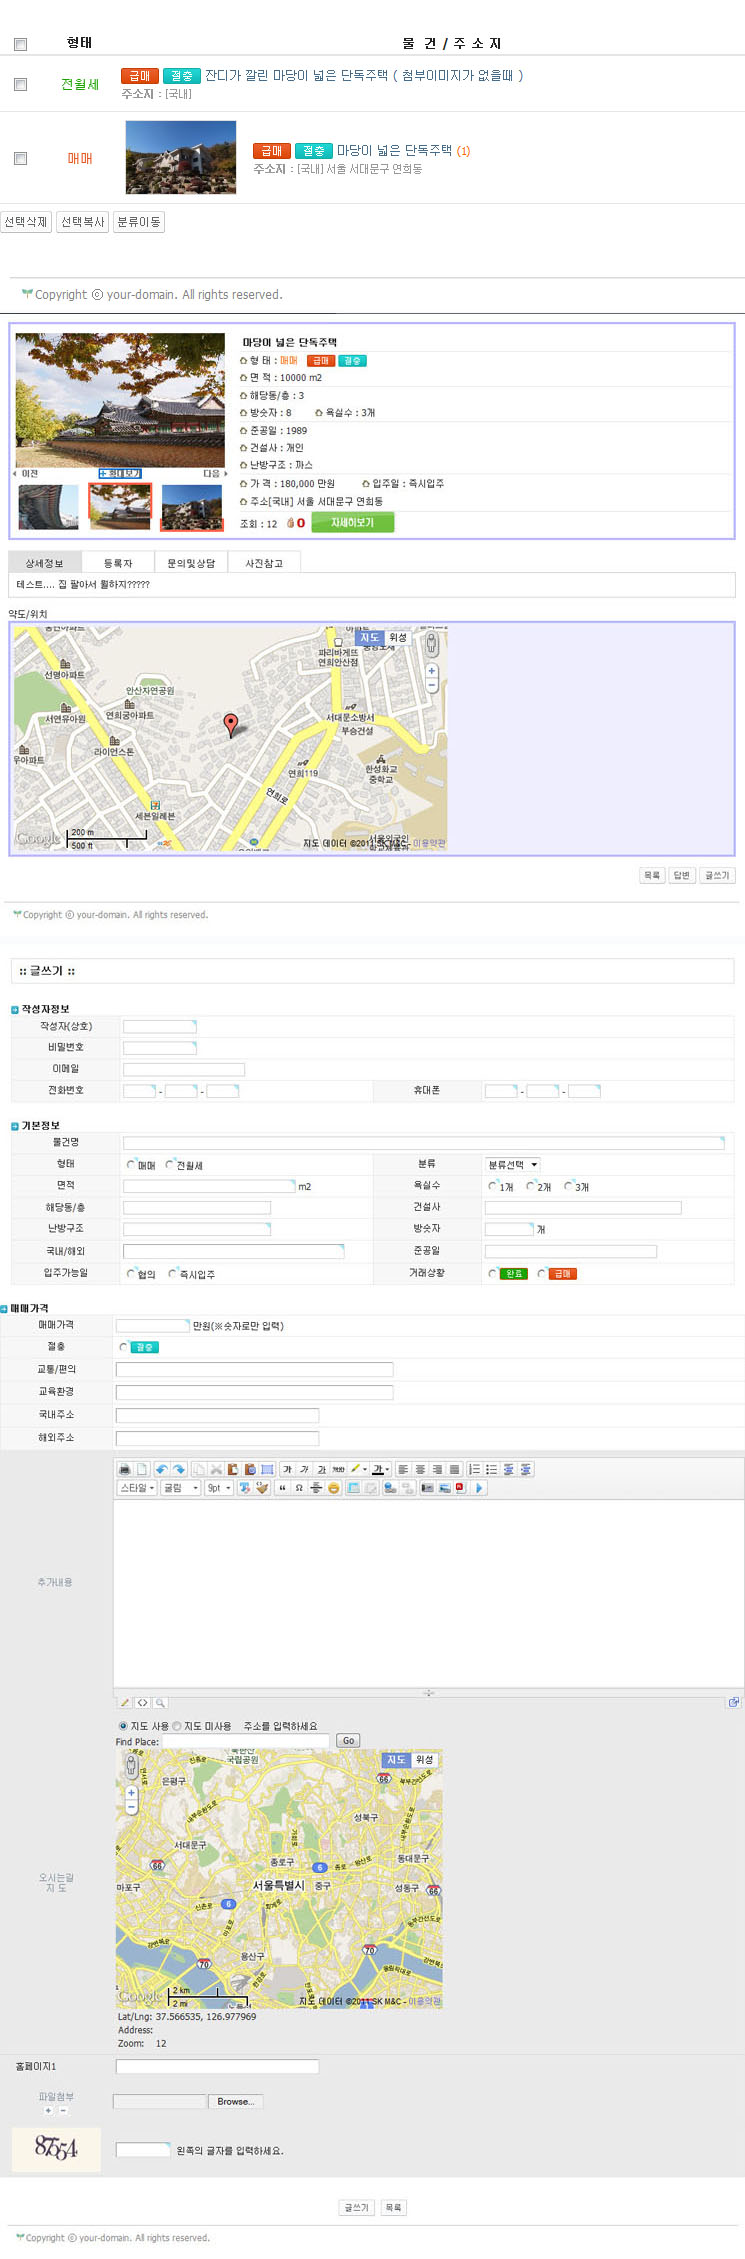The image size is (745, 2259).
Task: Open the 9pt font size dropdown
Action: click(219, 1488)
